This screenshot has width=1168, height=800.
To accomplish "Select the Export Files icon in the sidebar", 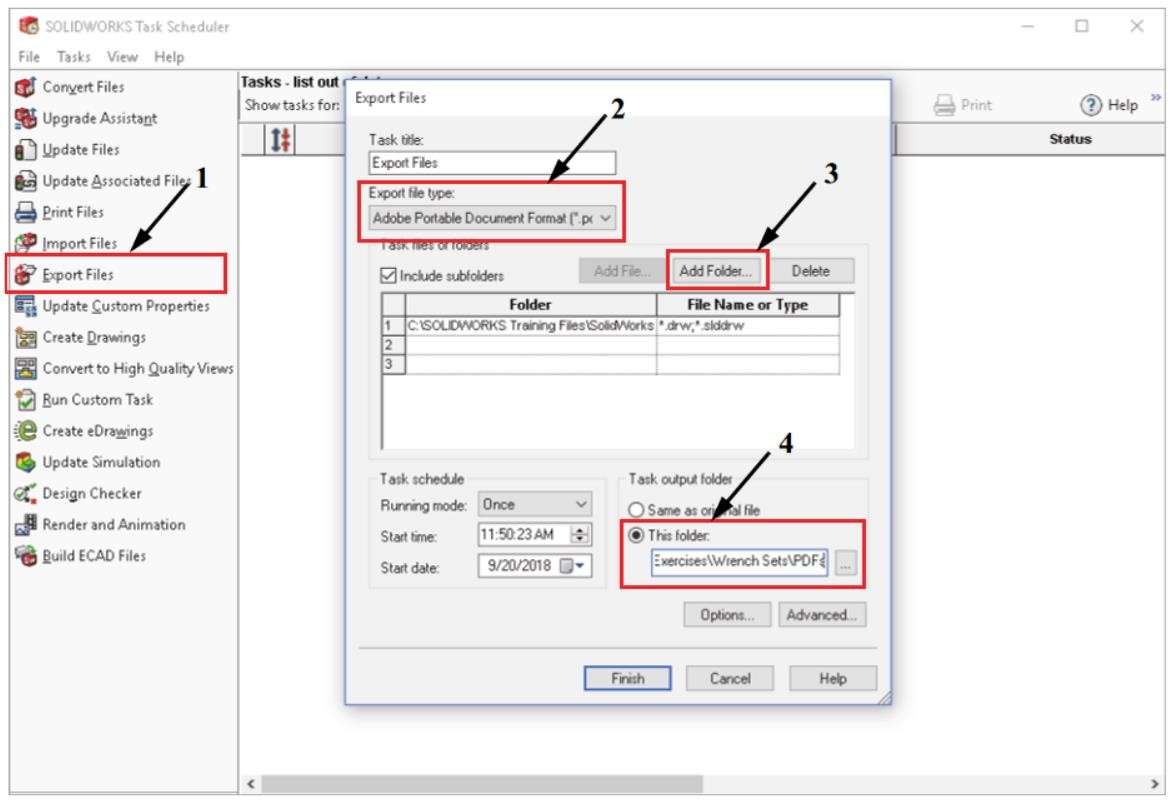I will pos(25,275).
